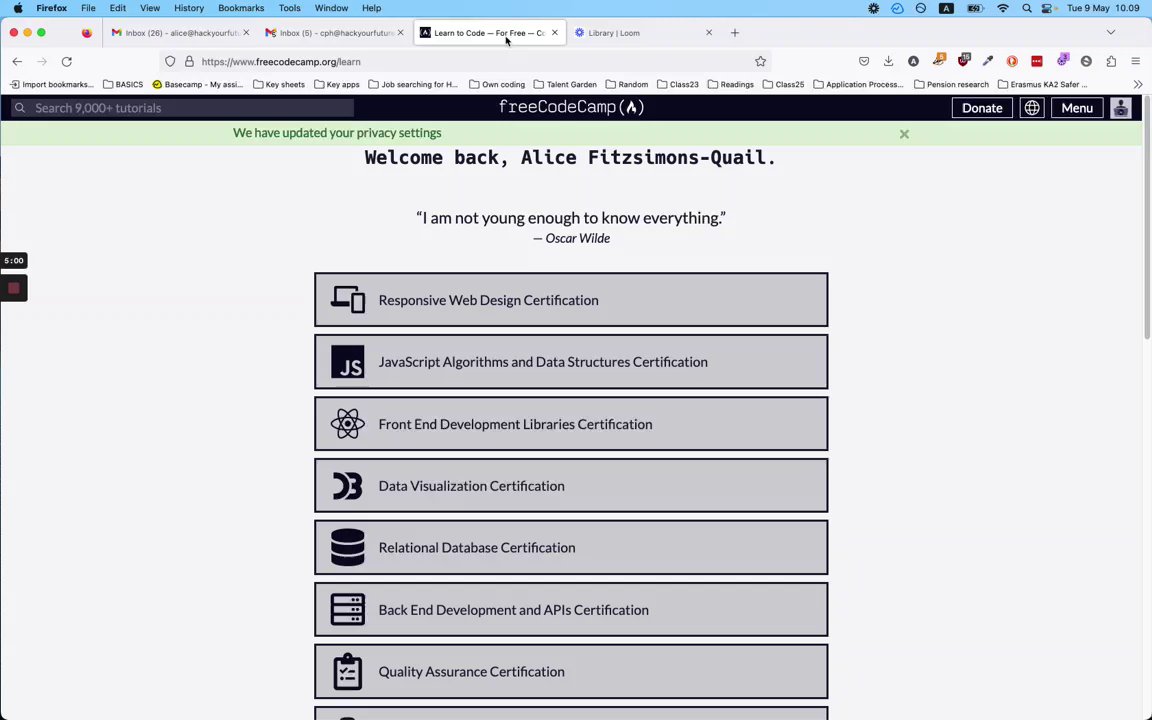Open the Pension research bookmarks folder
This screenshot has height=720, width=1152.
(x=951, y=84)
